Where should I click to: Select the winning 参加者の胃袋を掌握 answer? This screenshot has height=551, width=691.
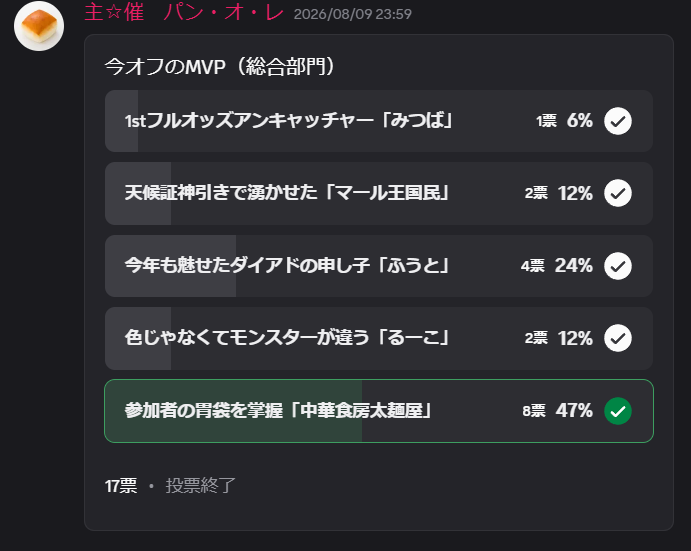point(379,411)
